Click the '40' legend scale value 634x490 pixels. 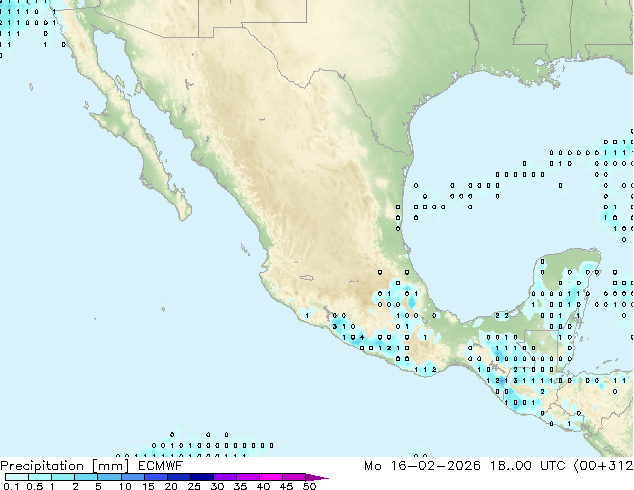tap(263, 486)
